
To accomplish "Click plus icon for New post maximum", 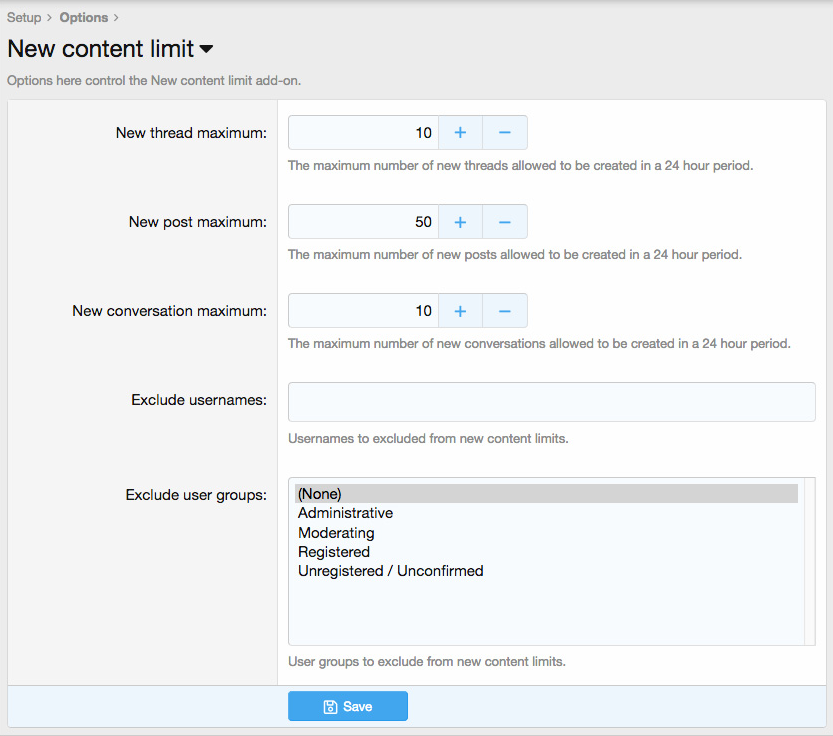I will click(x=460, y=222).
